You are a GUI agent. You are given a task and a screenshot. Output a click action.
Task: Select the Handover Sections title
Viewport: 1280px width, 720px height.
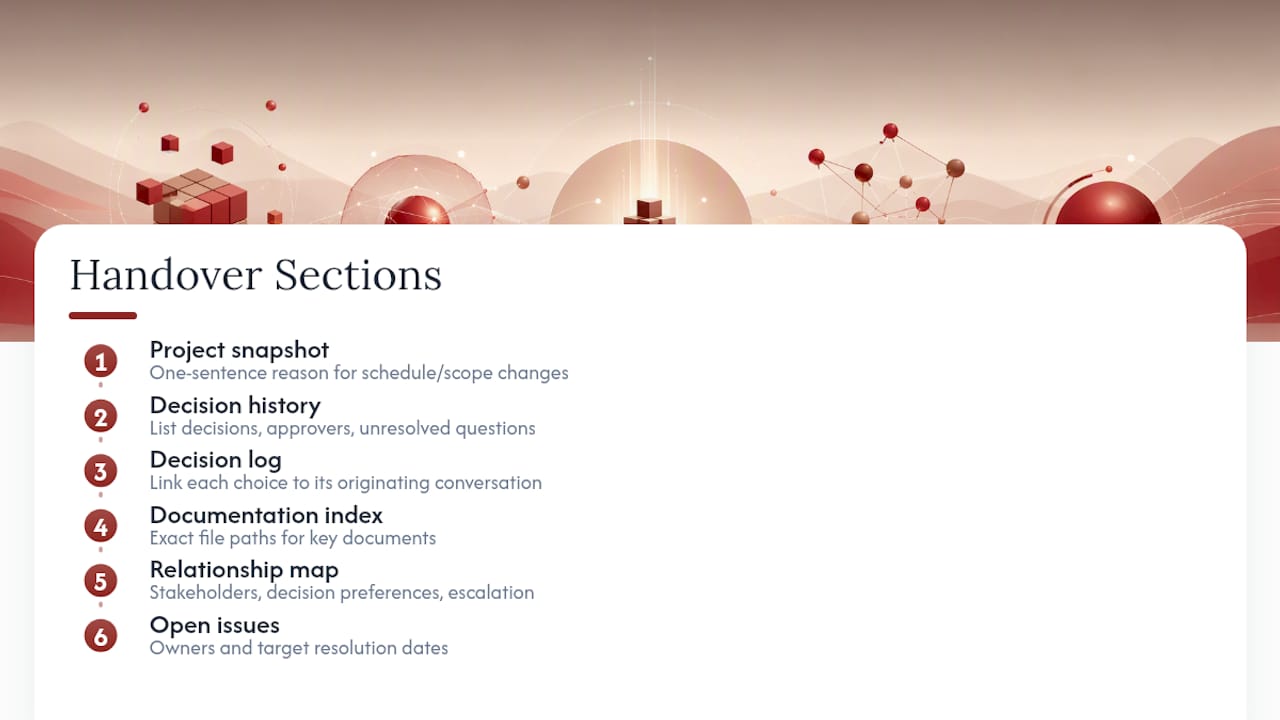point(255,275)
